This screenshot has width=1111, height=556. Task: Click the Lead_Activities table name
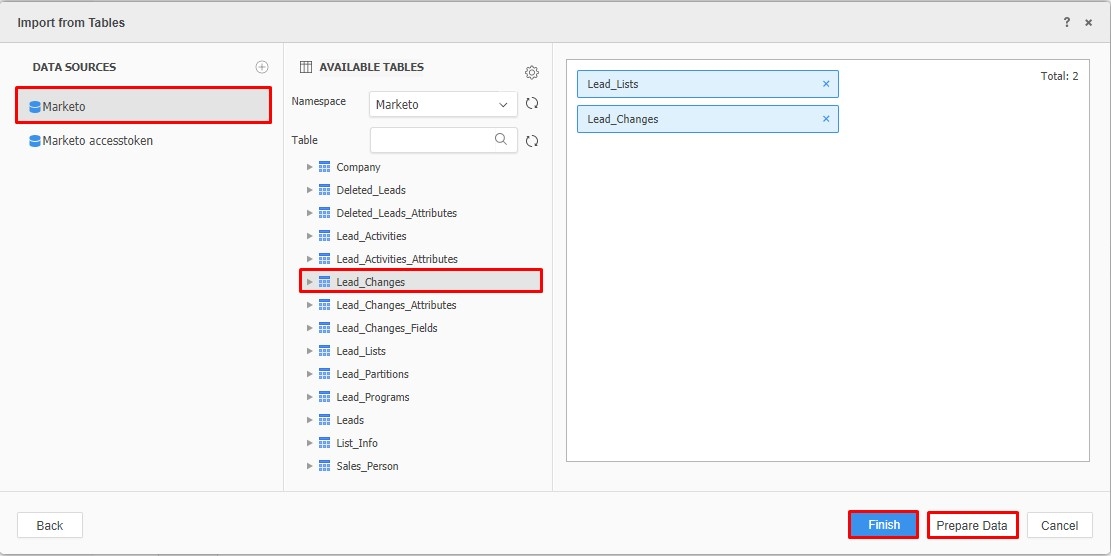(x=371, y=236)
